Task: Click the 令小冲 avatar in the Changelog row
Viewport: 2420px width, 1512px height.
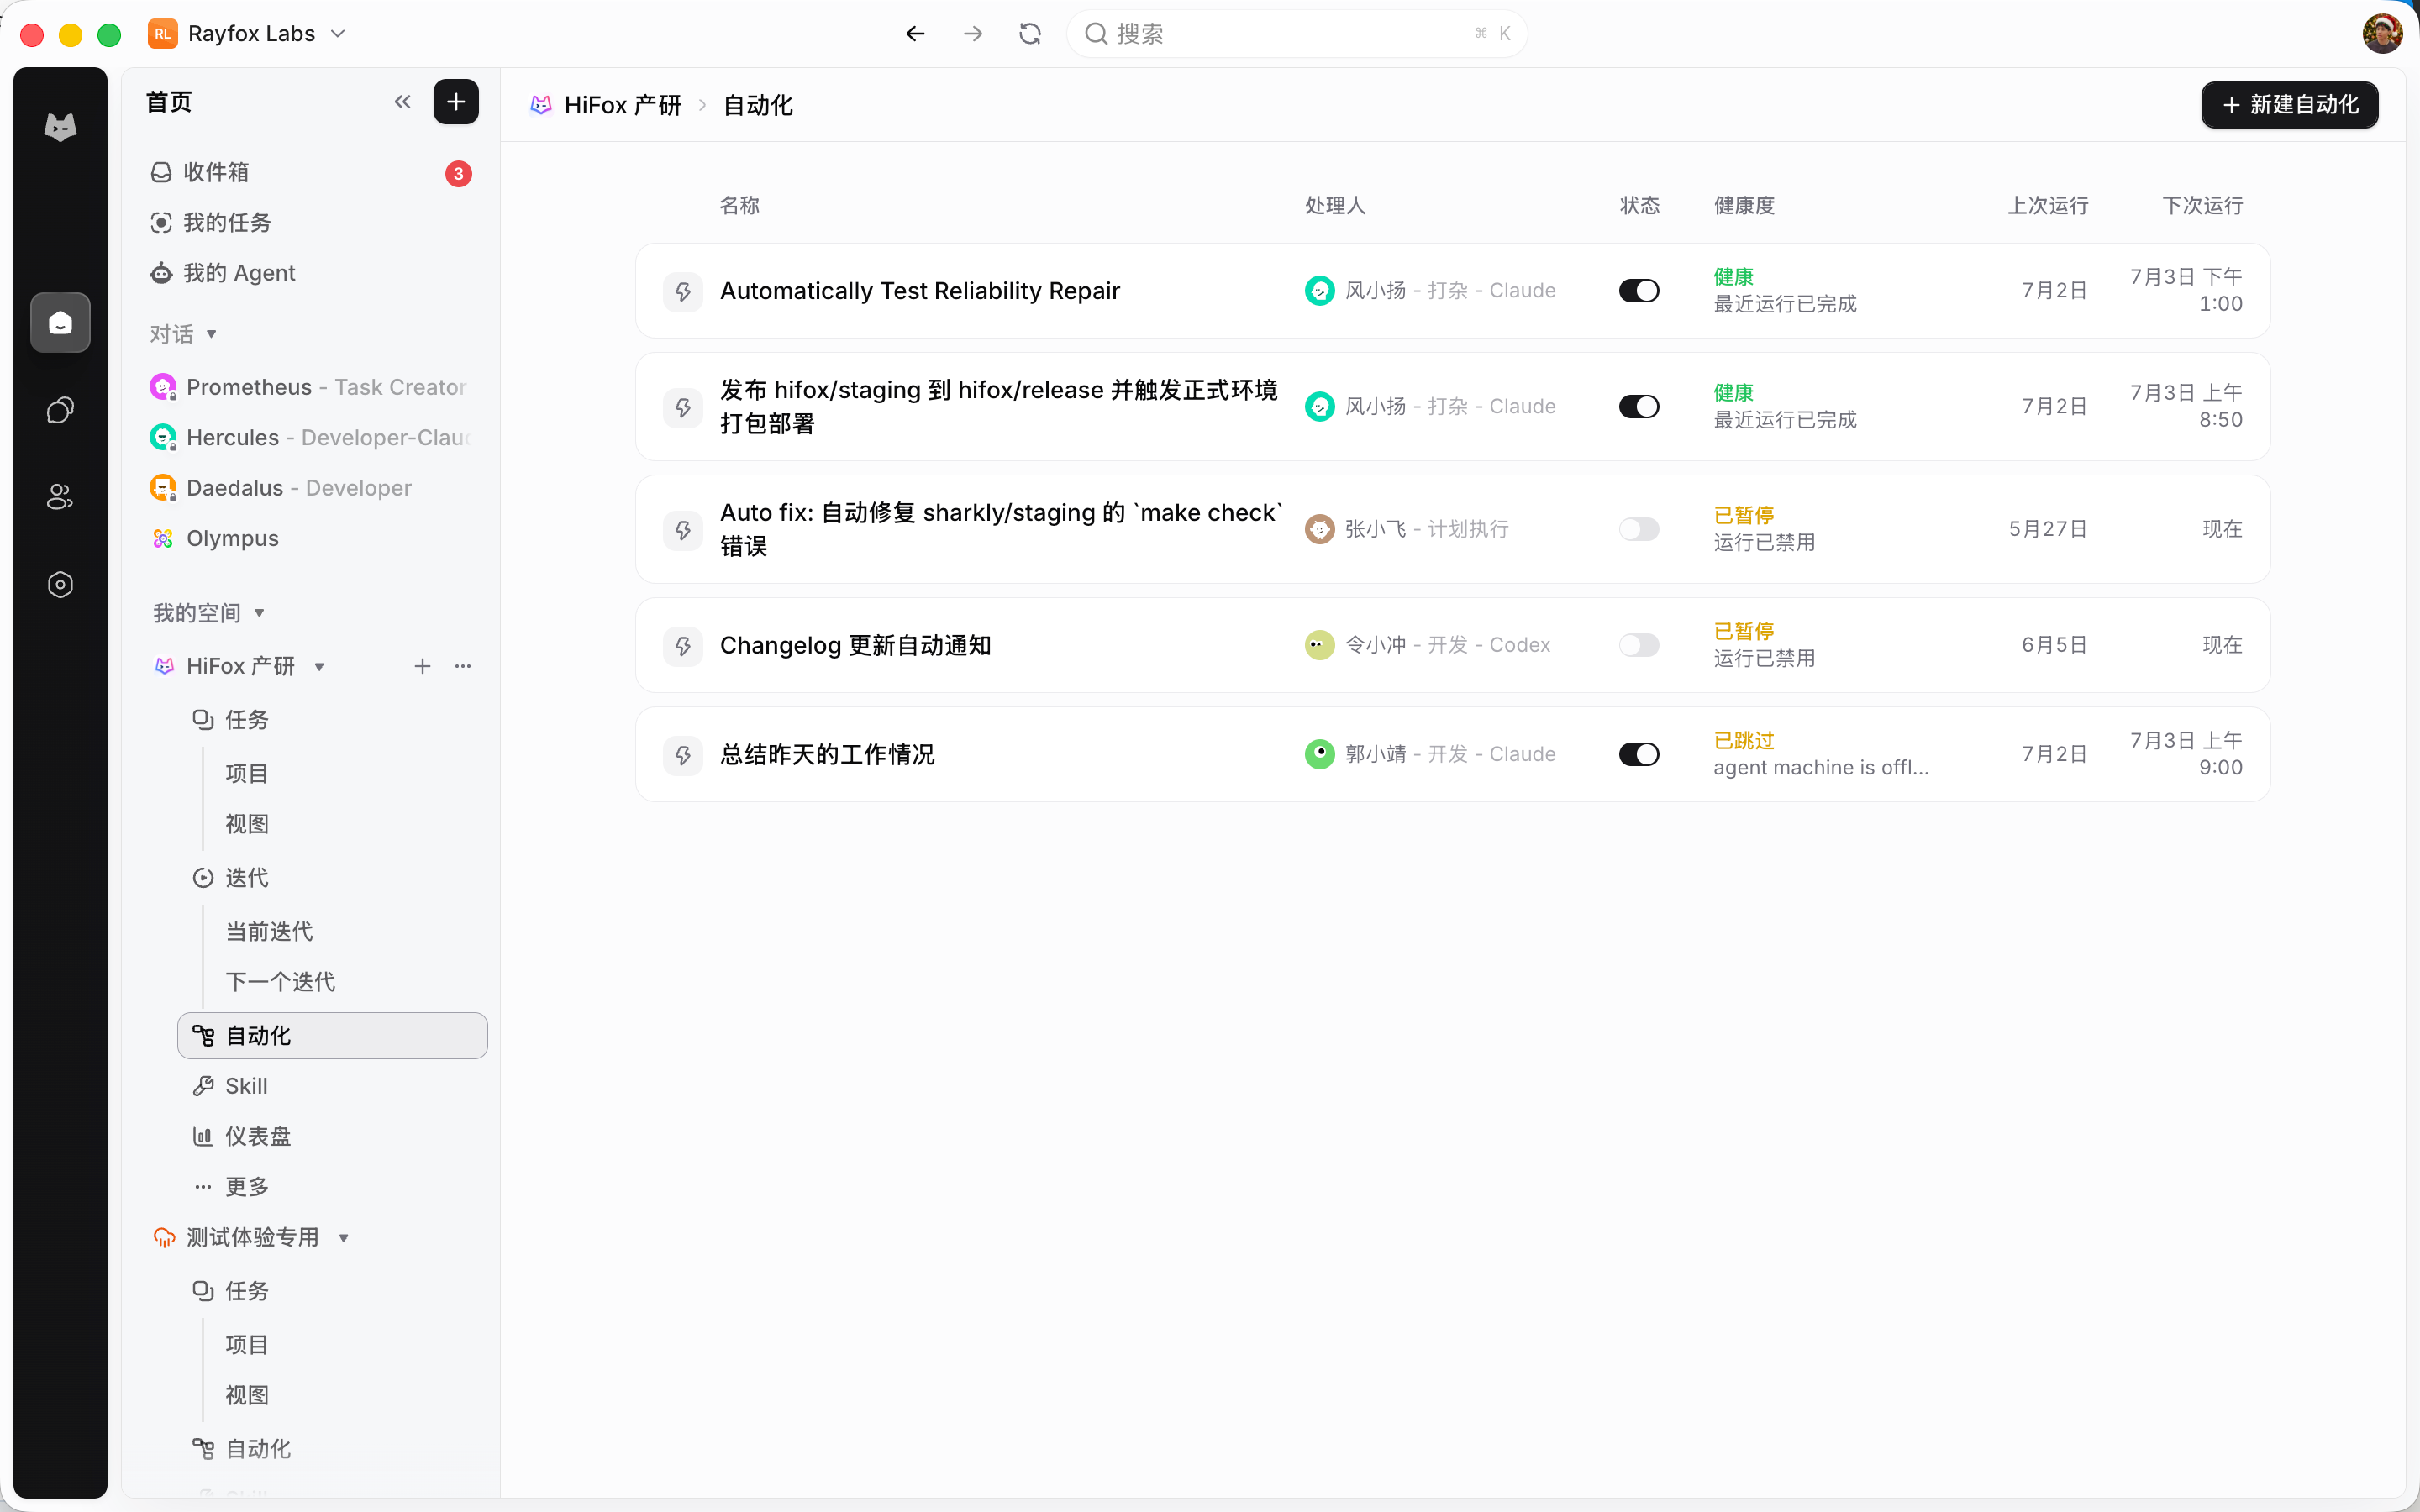Action: [1320, 645]
